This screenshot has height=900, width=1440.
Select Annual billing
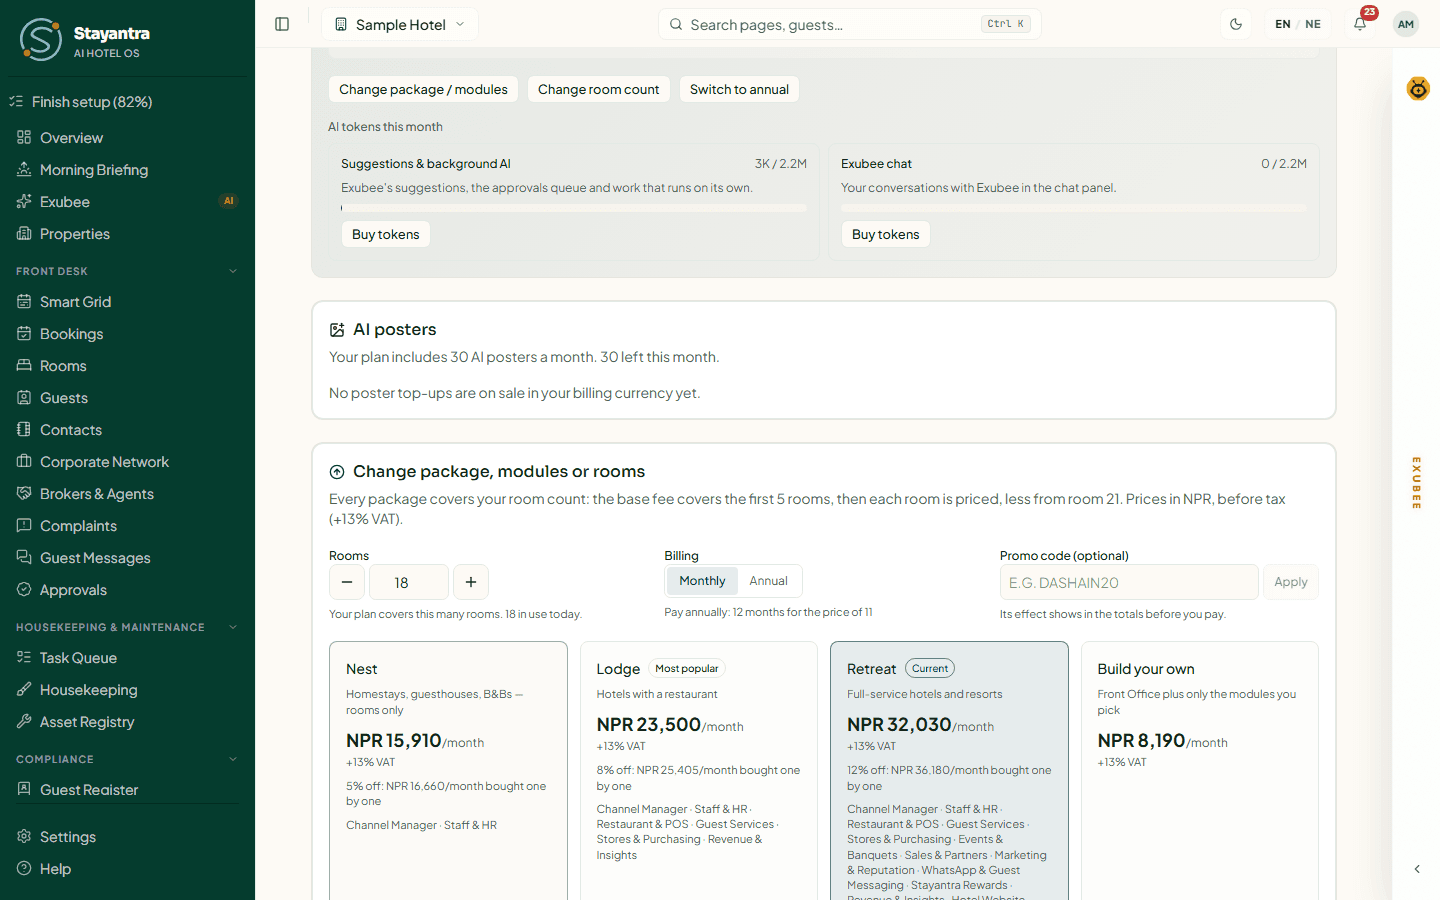(x=768, y=581)
